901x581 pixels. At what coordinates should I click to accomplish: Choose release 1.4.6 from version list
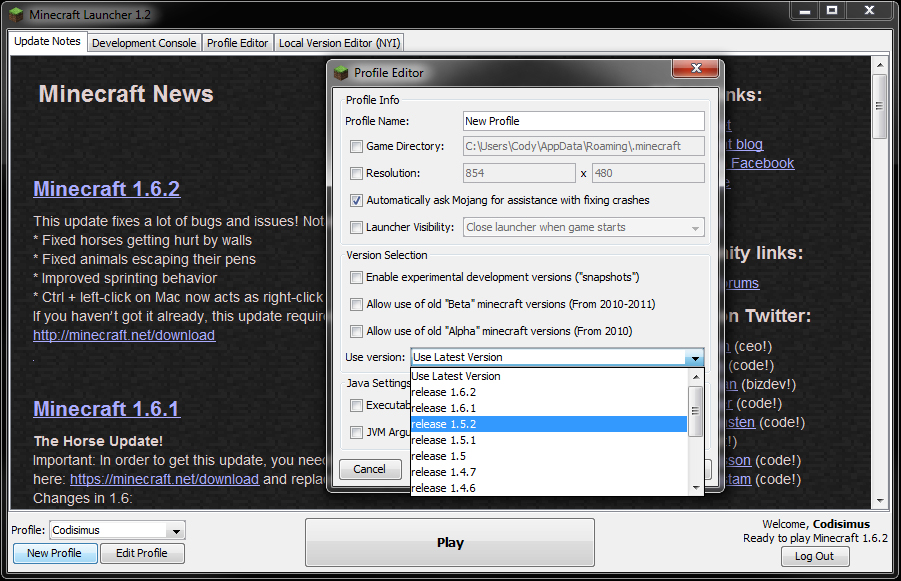click(549, 488)
